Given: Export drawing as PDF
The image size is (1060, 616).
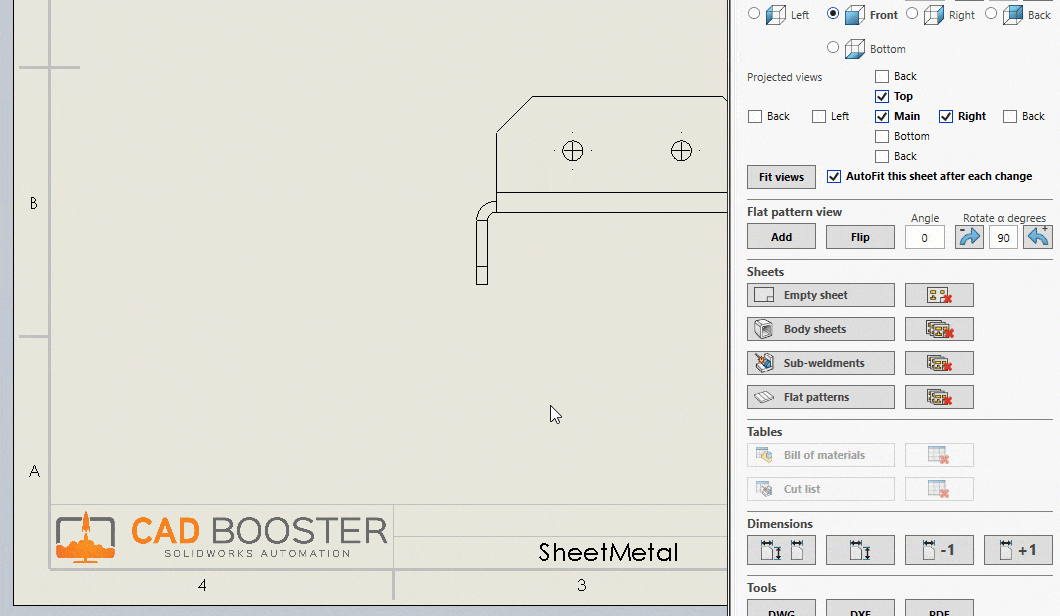Looking at the screenshot, I should tap(939, 608).
